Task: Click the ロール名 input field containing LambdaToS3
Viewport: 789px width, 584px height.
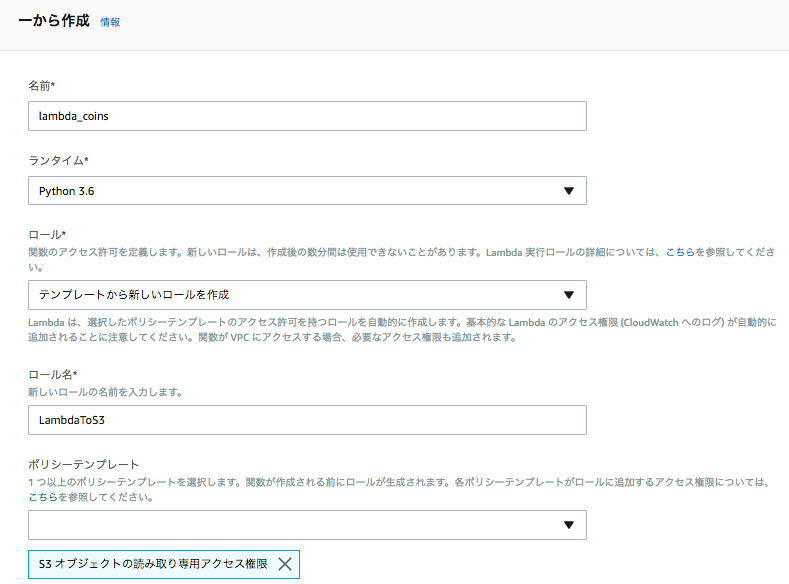Action: [307, 420]
